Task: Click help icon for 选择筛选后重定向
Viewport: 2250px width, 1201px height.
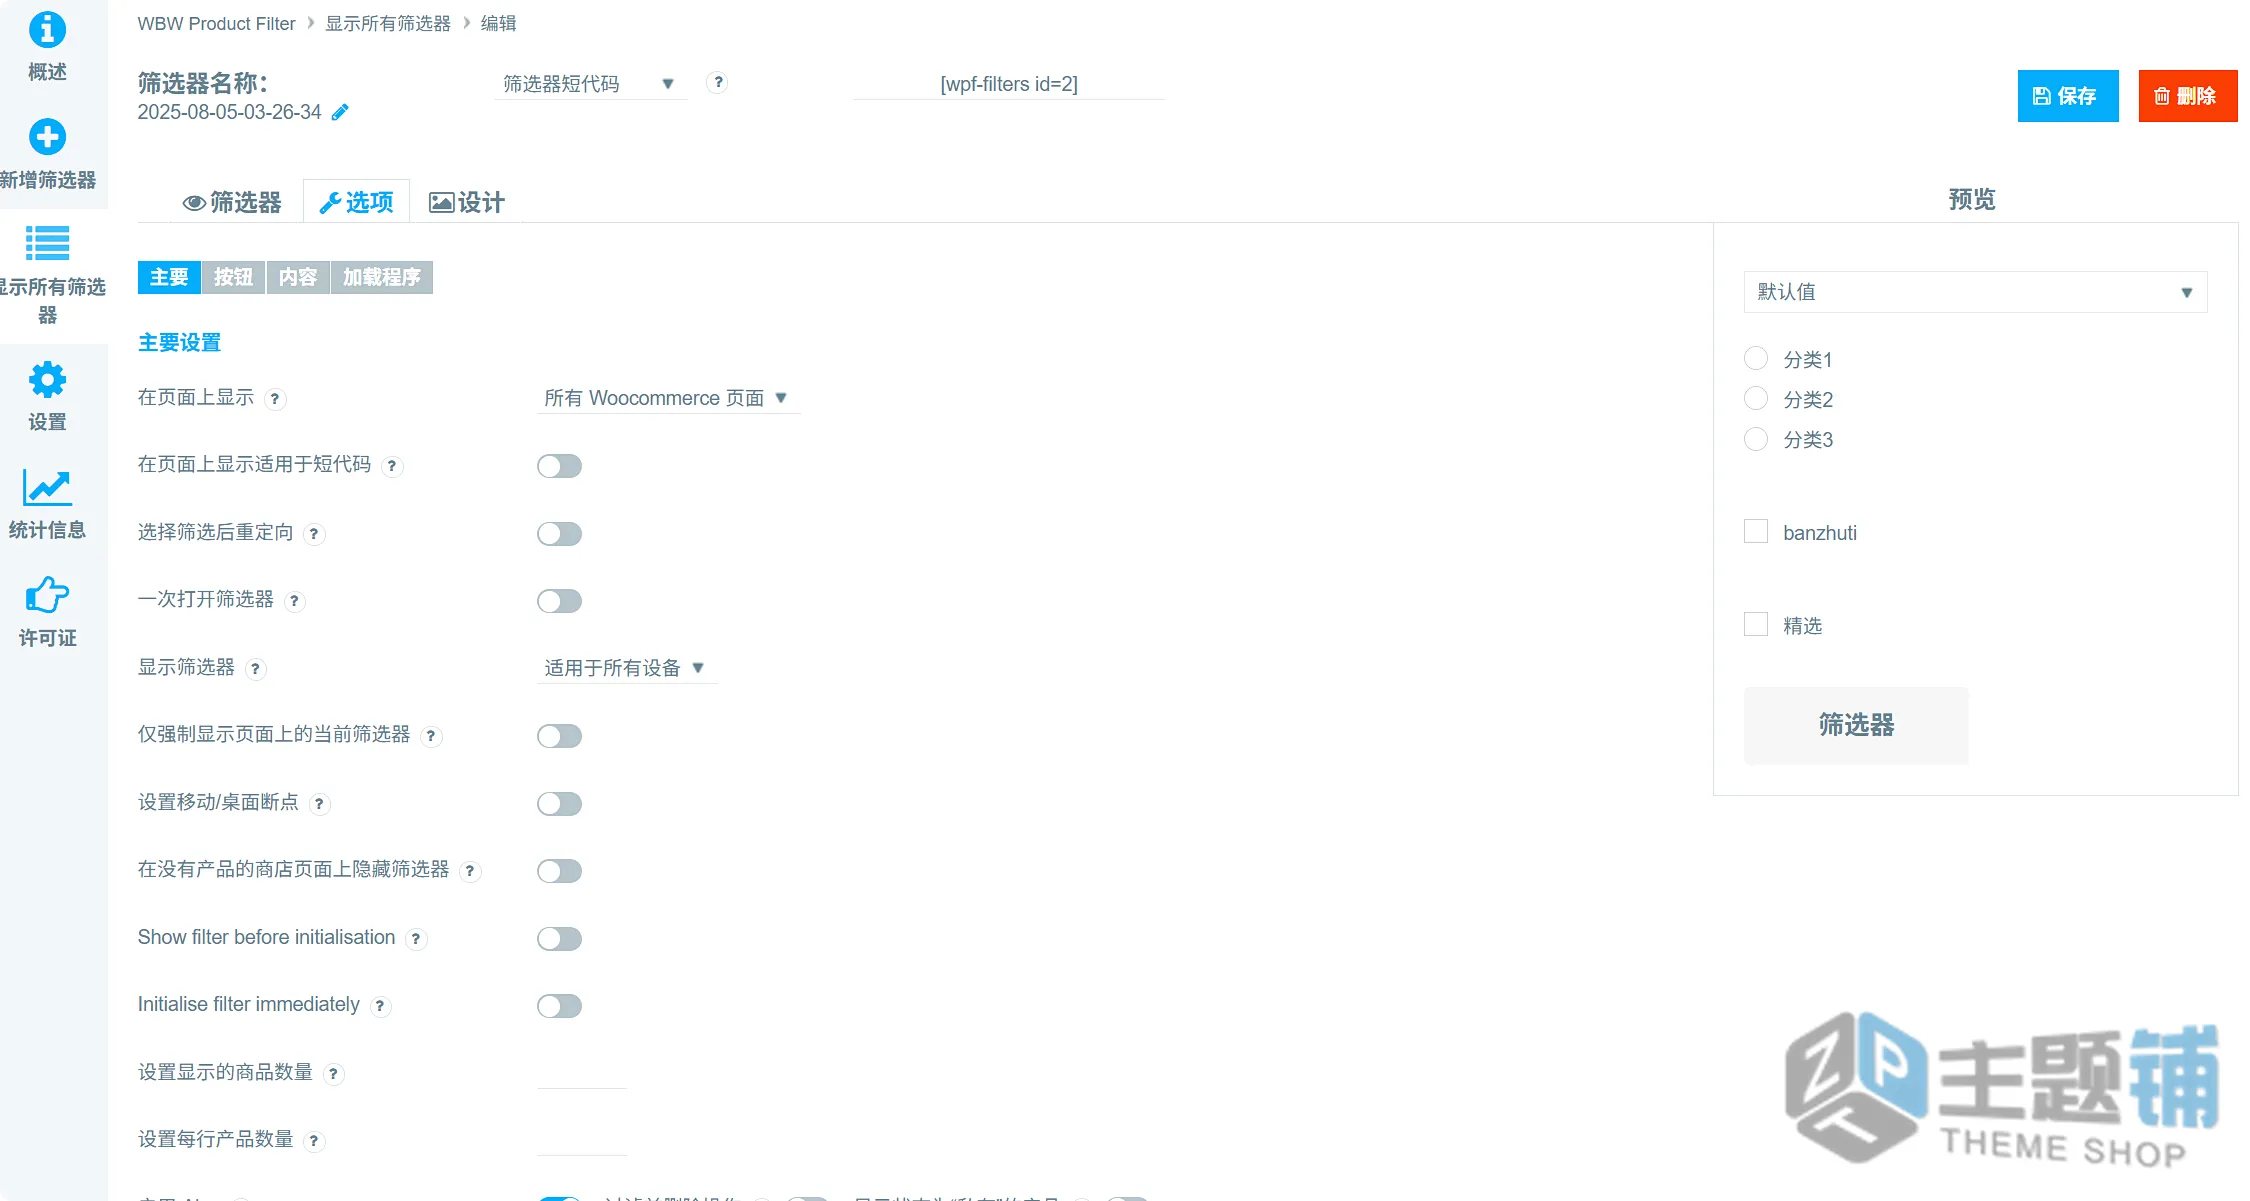Action: (x=314, y=534)
